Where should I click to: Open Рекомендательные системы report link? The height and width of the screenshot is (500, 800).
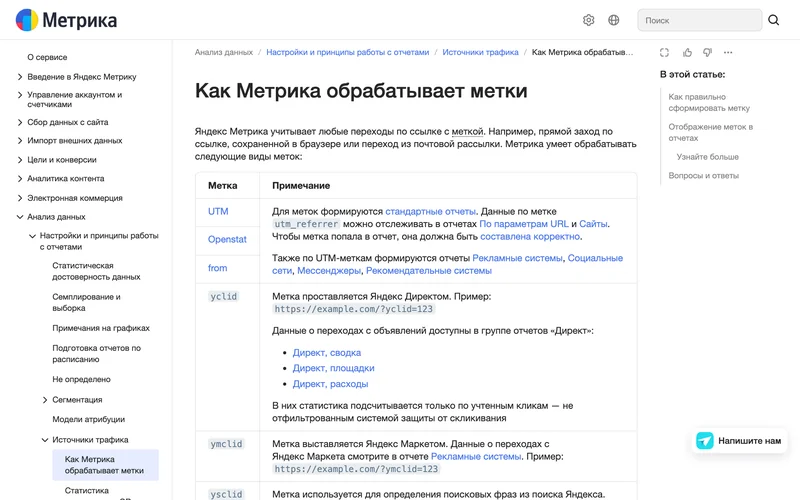429,270
